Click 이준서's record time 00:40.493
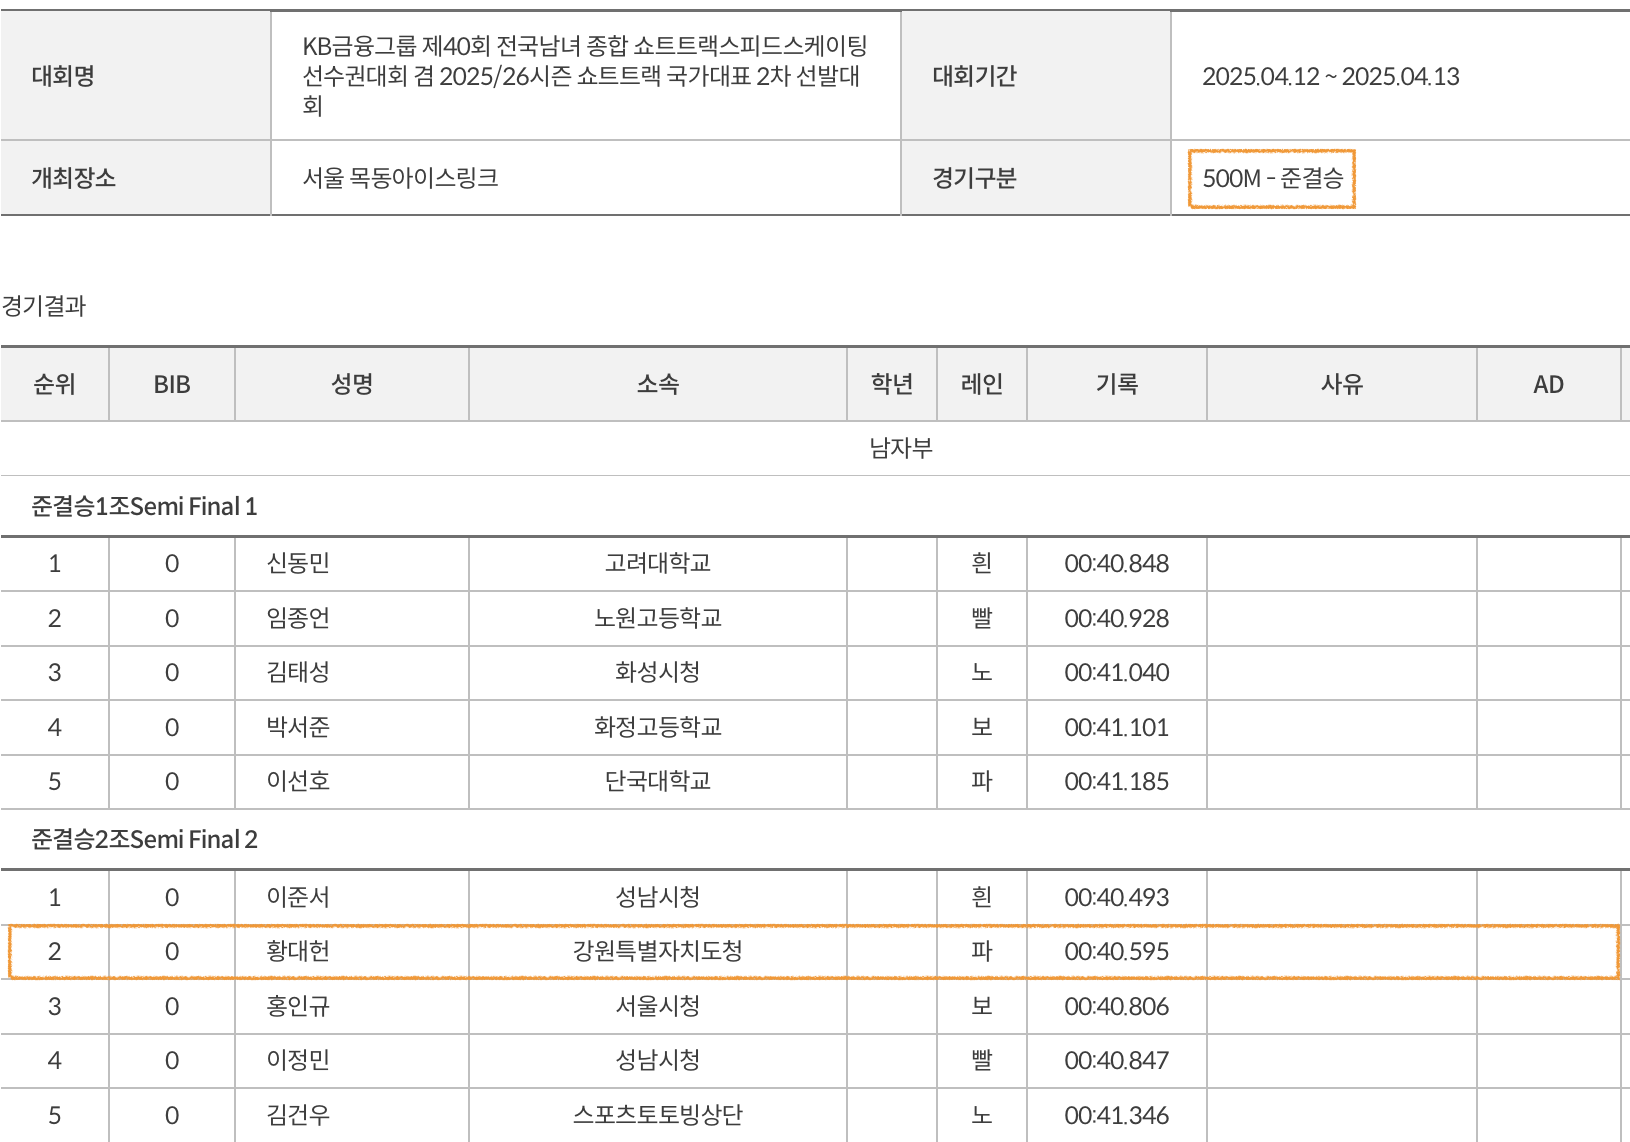The height and width of the screenshot is (1142, 1630). [1116, 897]
